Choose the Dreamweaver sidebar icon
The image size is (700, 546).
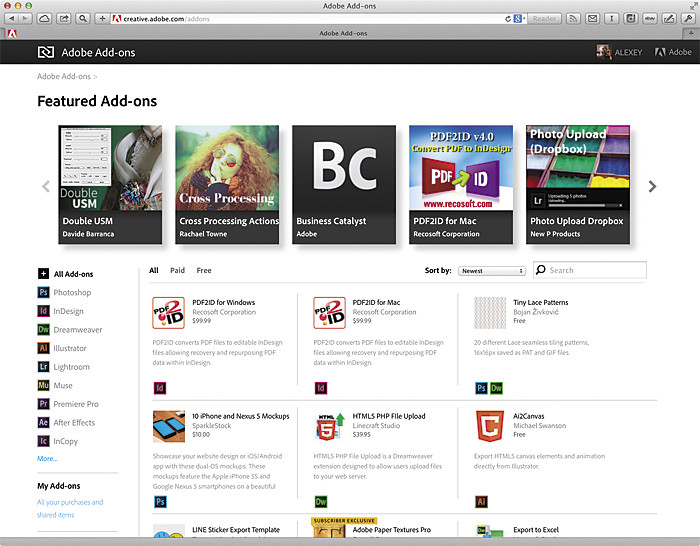[x=43, y=329]
